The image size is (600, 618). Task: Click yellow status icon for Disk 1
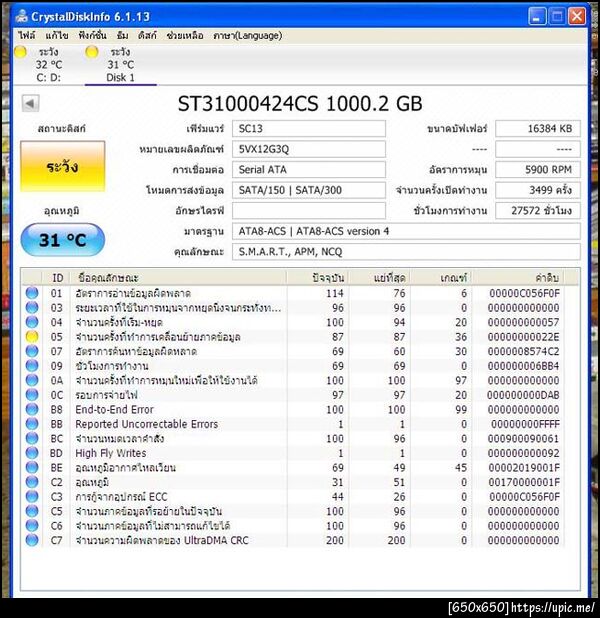(92, 52)
